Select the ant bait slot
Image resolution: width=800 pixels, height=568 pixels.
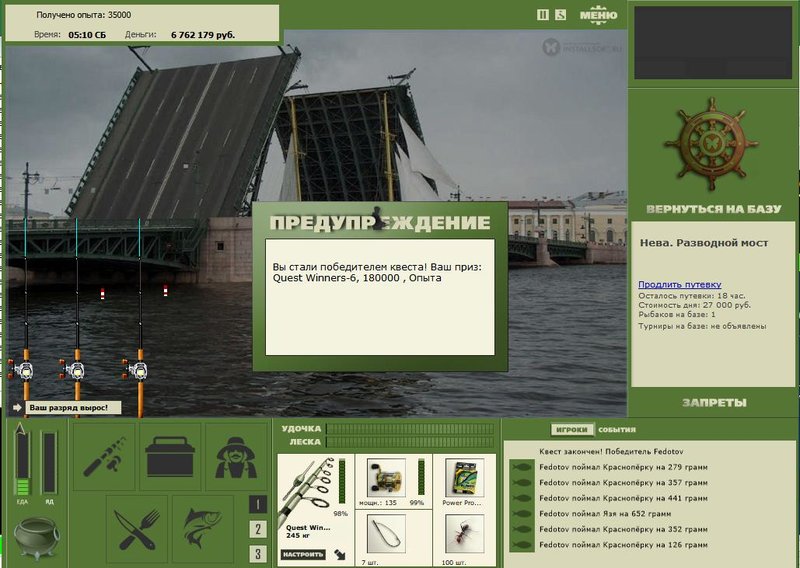point(464,537)
